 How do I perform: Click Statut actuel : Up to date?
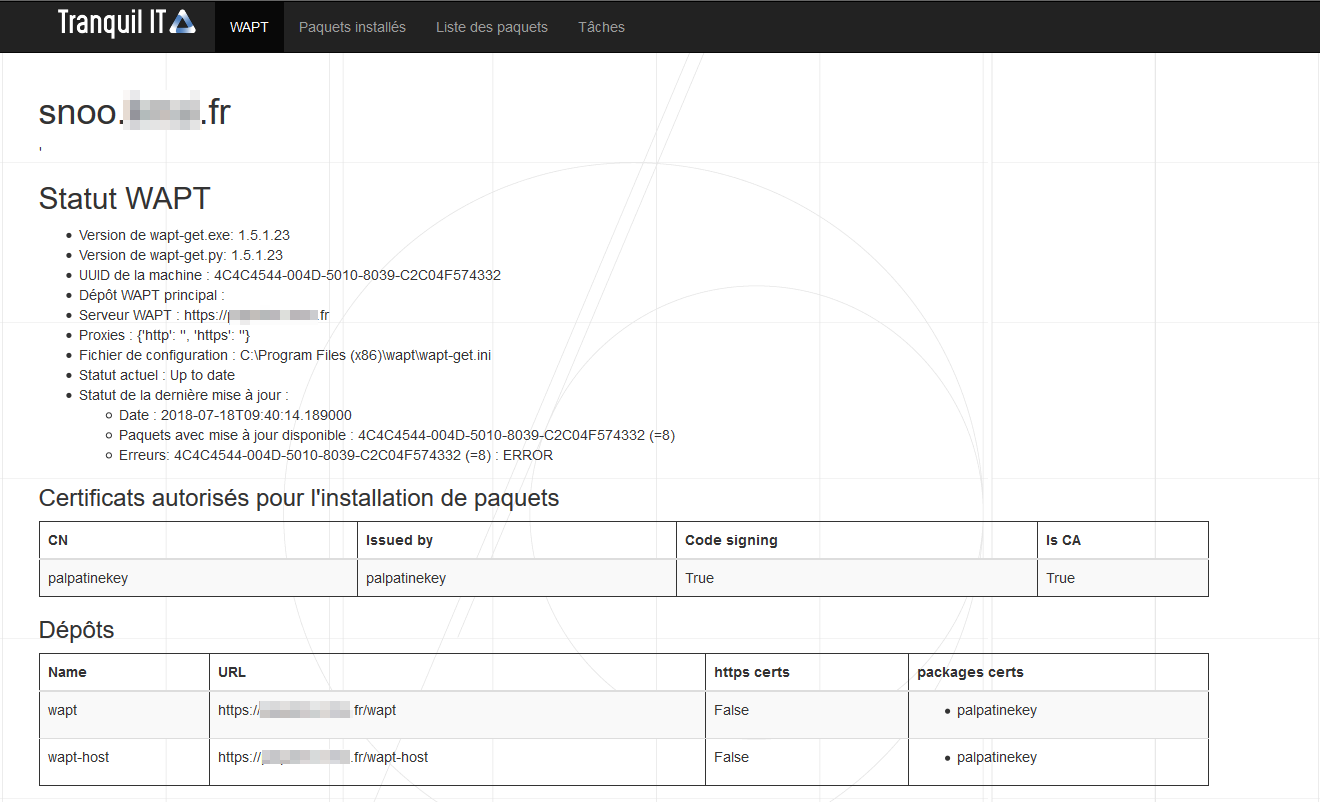point(157,375)
